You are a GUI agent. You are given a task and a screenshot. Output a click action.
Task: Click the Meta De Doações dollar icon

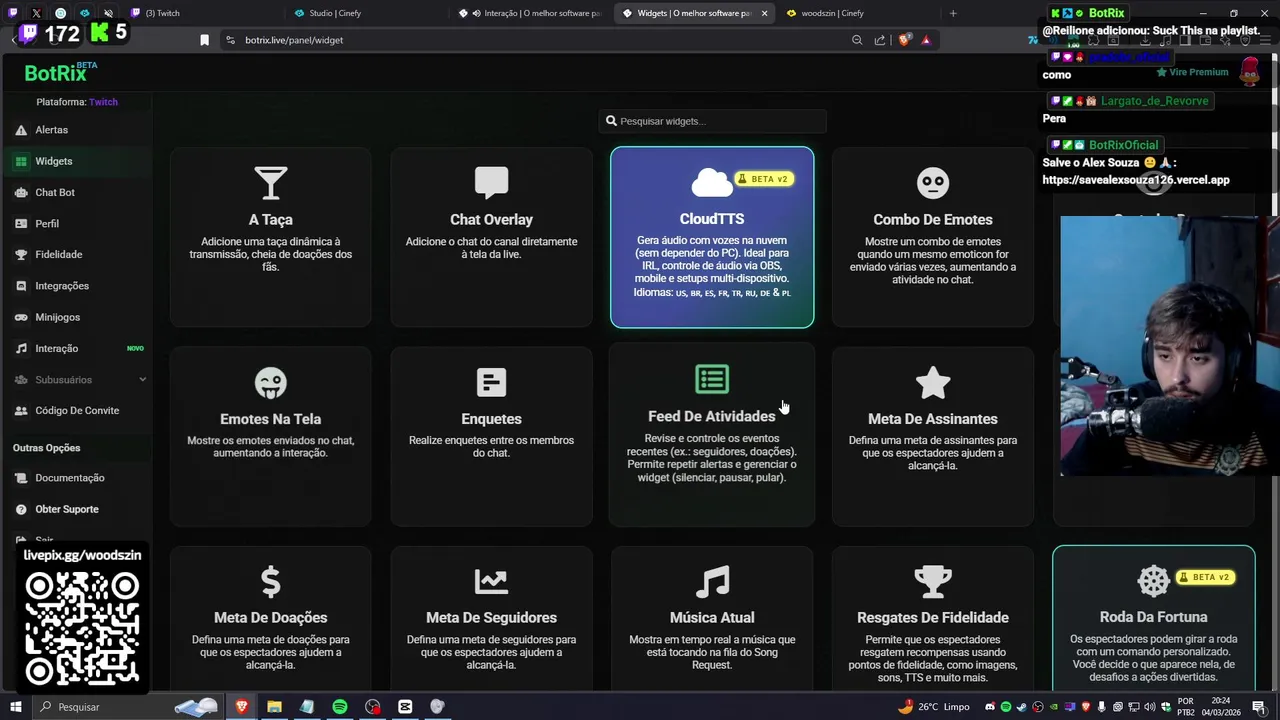point(270,582)
